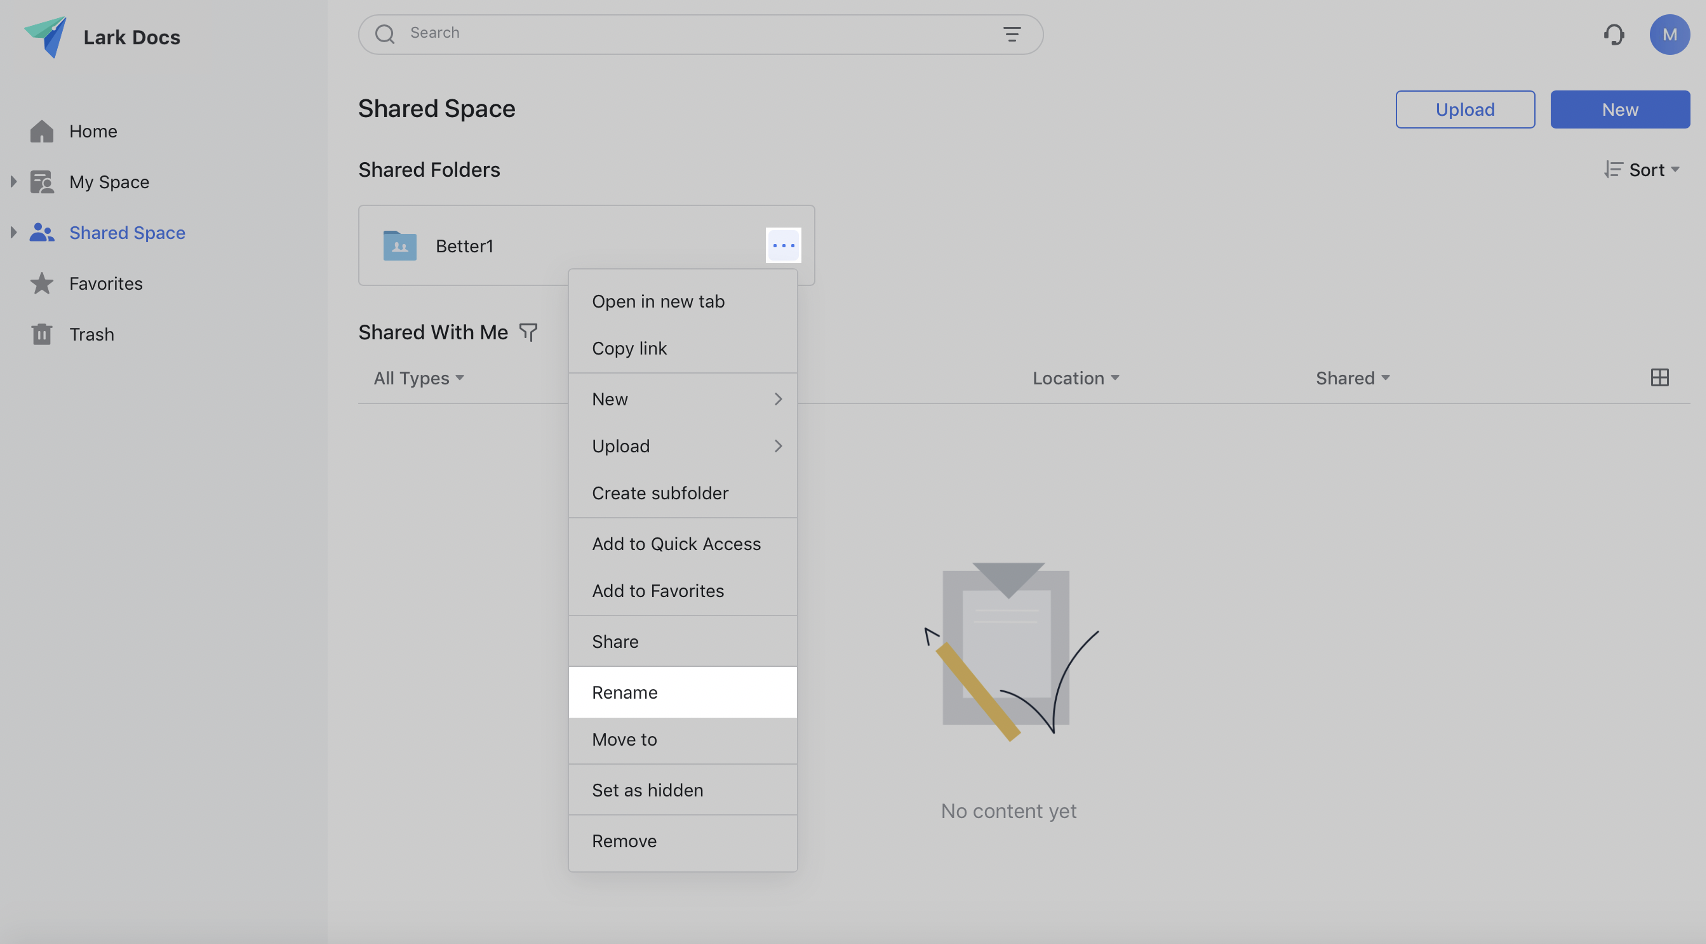The image size is (1706, 944).
Task: Go to Favorites in the sidebar
Action: (105, 284)
